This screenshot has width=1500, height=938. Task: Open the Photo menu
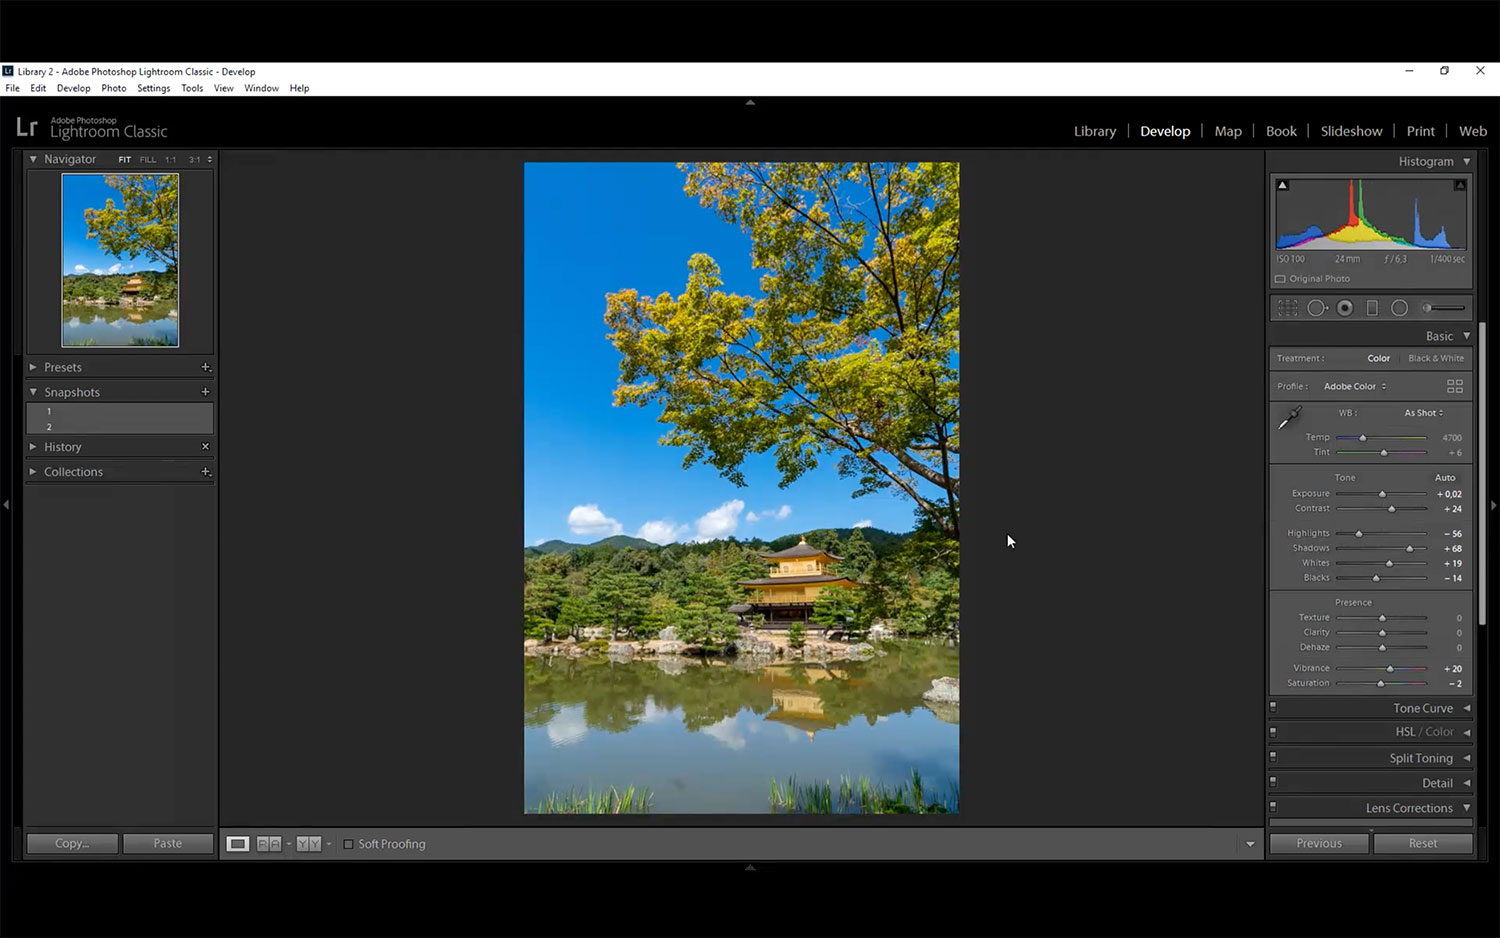tap(113, 88)
